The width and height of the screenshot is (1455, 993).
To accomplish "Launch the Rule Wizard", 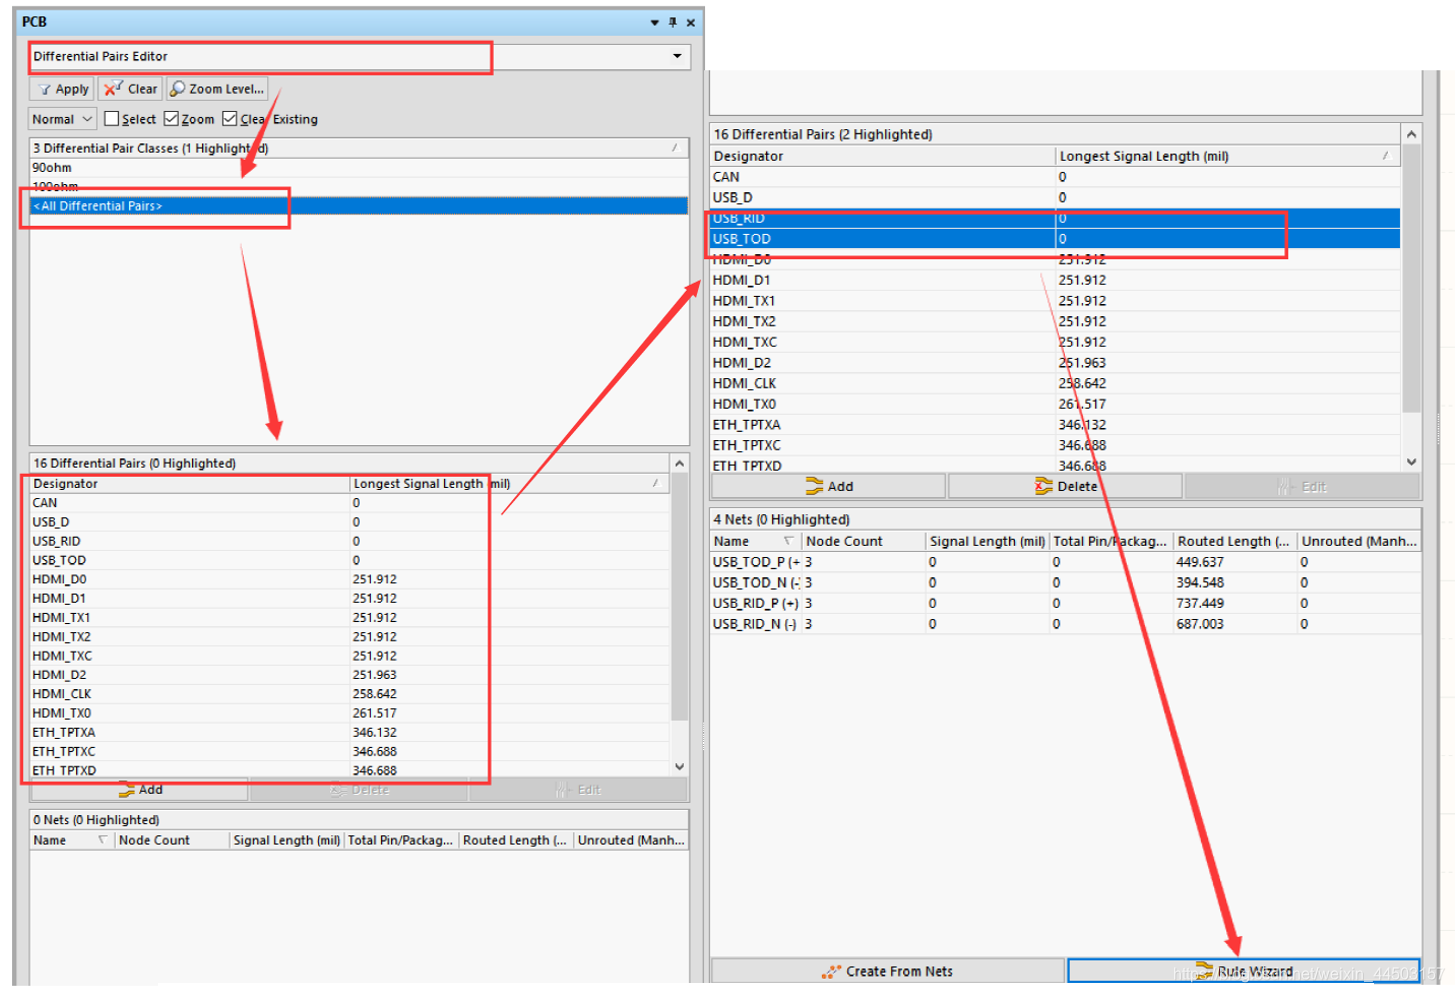I will pos(1243,971).
